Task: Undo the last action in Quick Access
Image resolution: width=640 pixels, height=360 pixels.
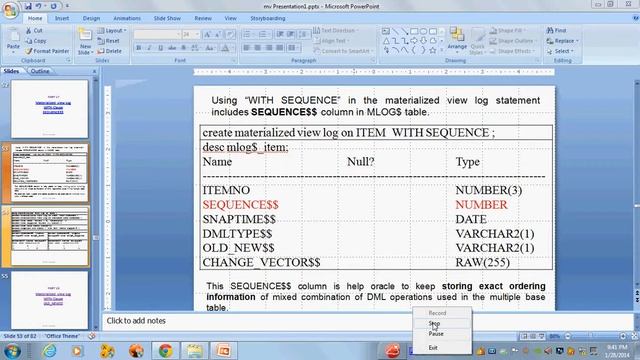Action: [x=39, y=6]
